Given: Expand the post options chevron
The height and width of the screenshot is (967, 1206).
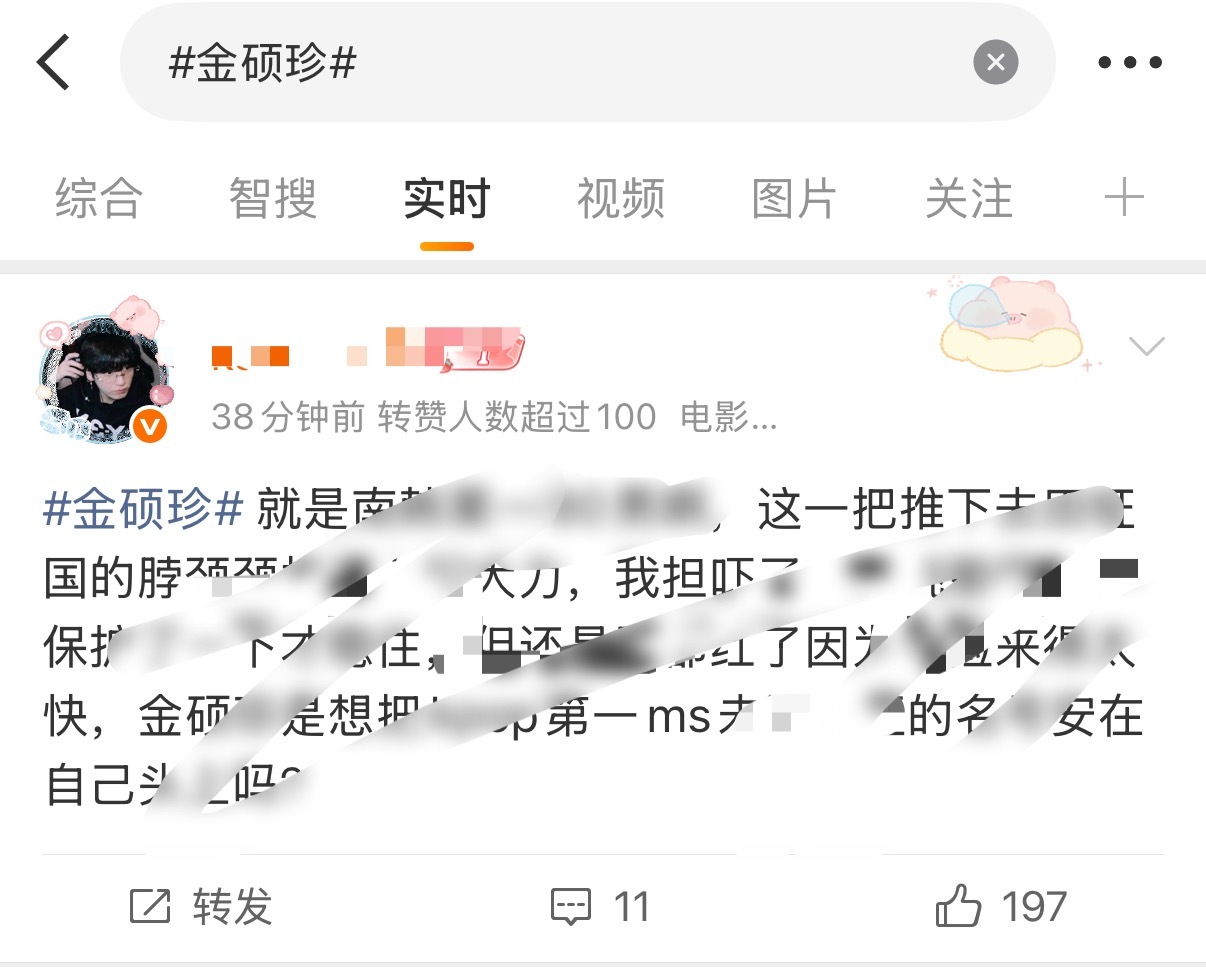Looking at the screenshot, I should (1146, 347).
